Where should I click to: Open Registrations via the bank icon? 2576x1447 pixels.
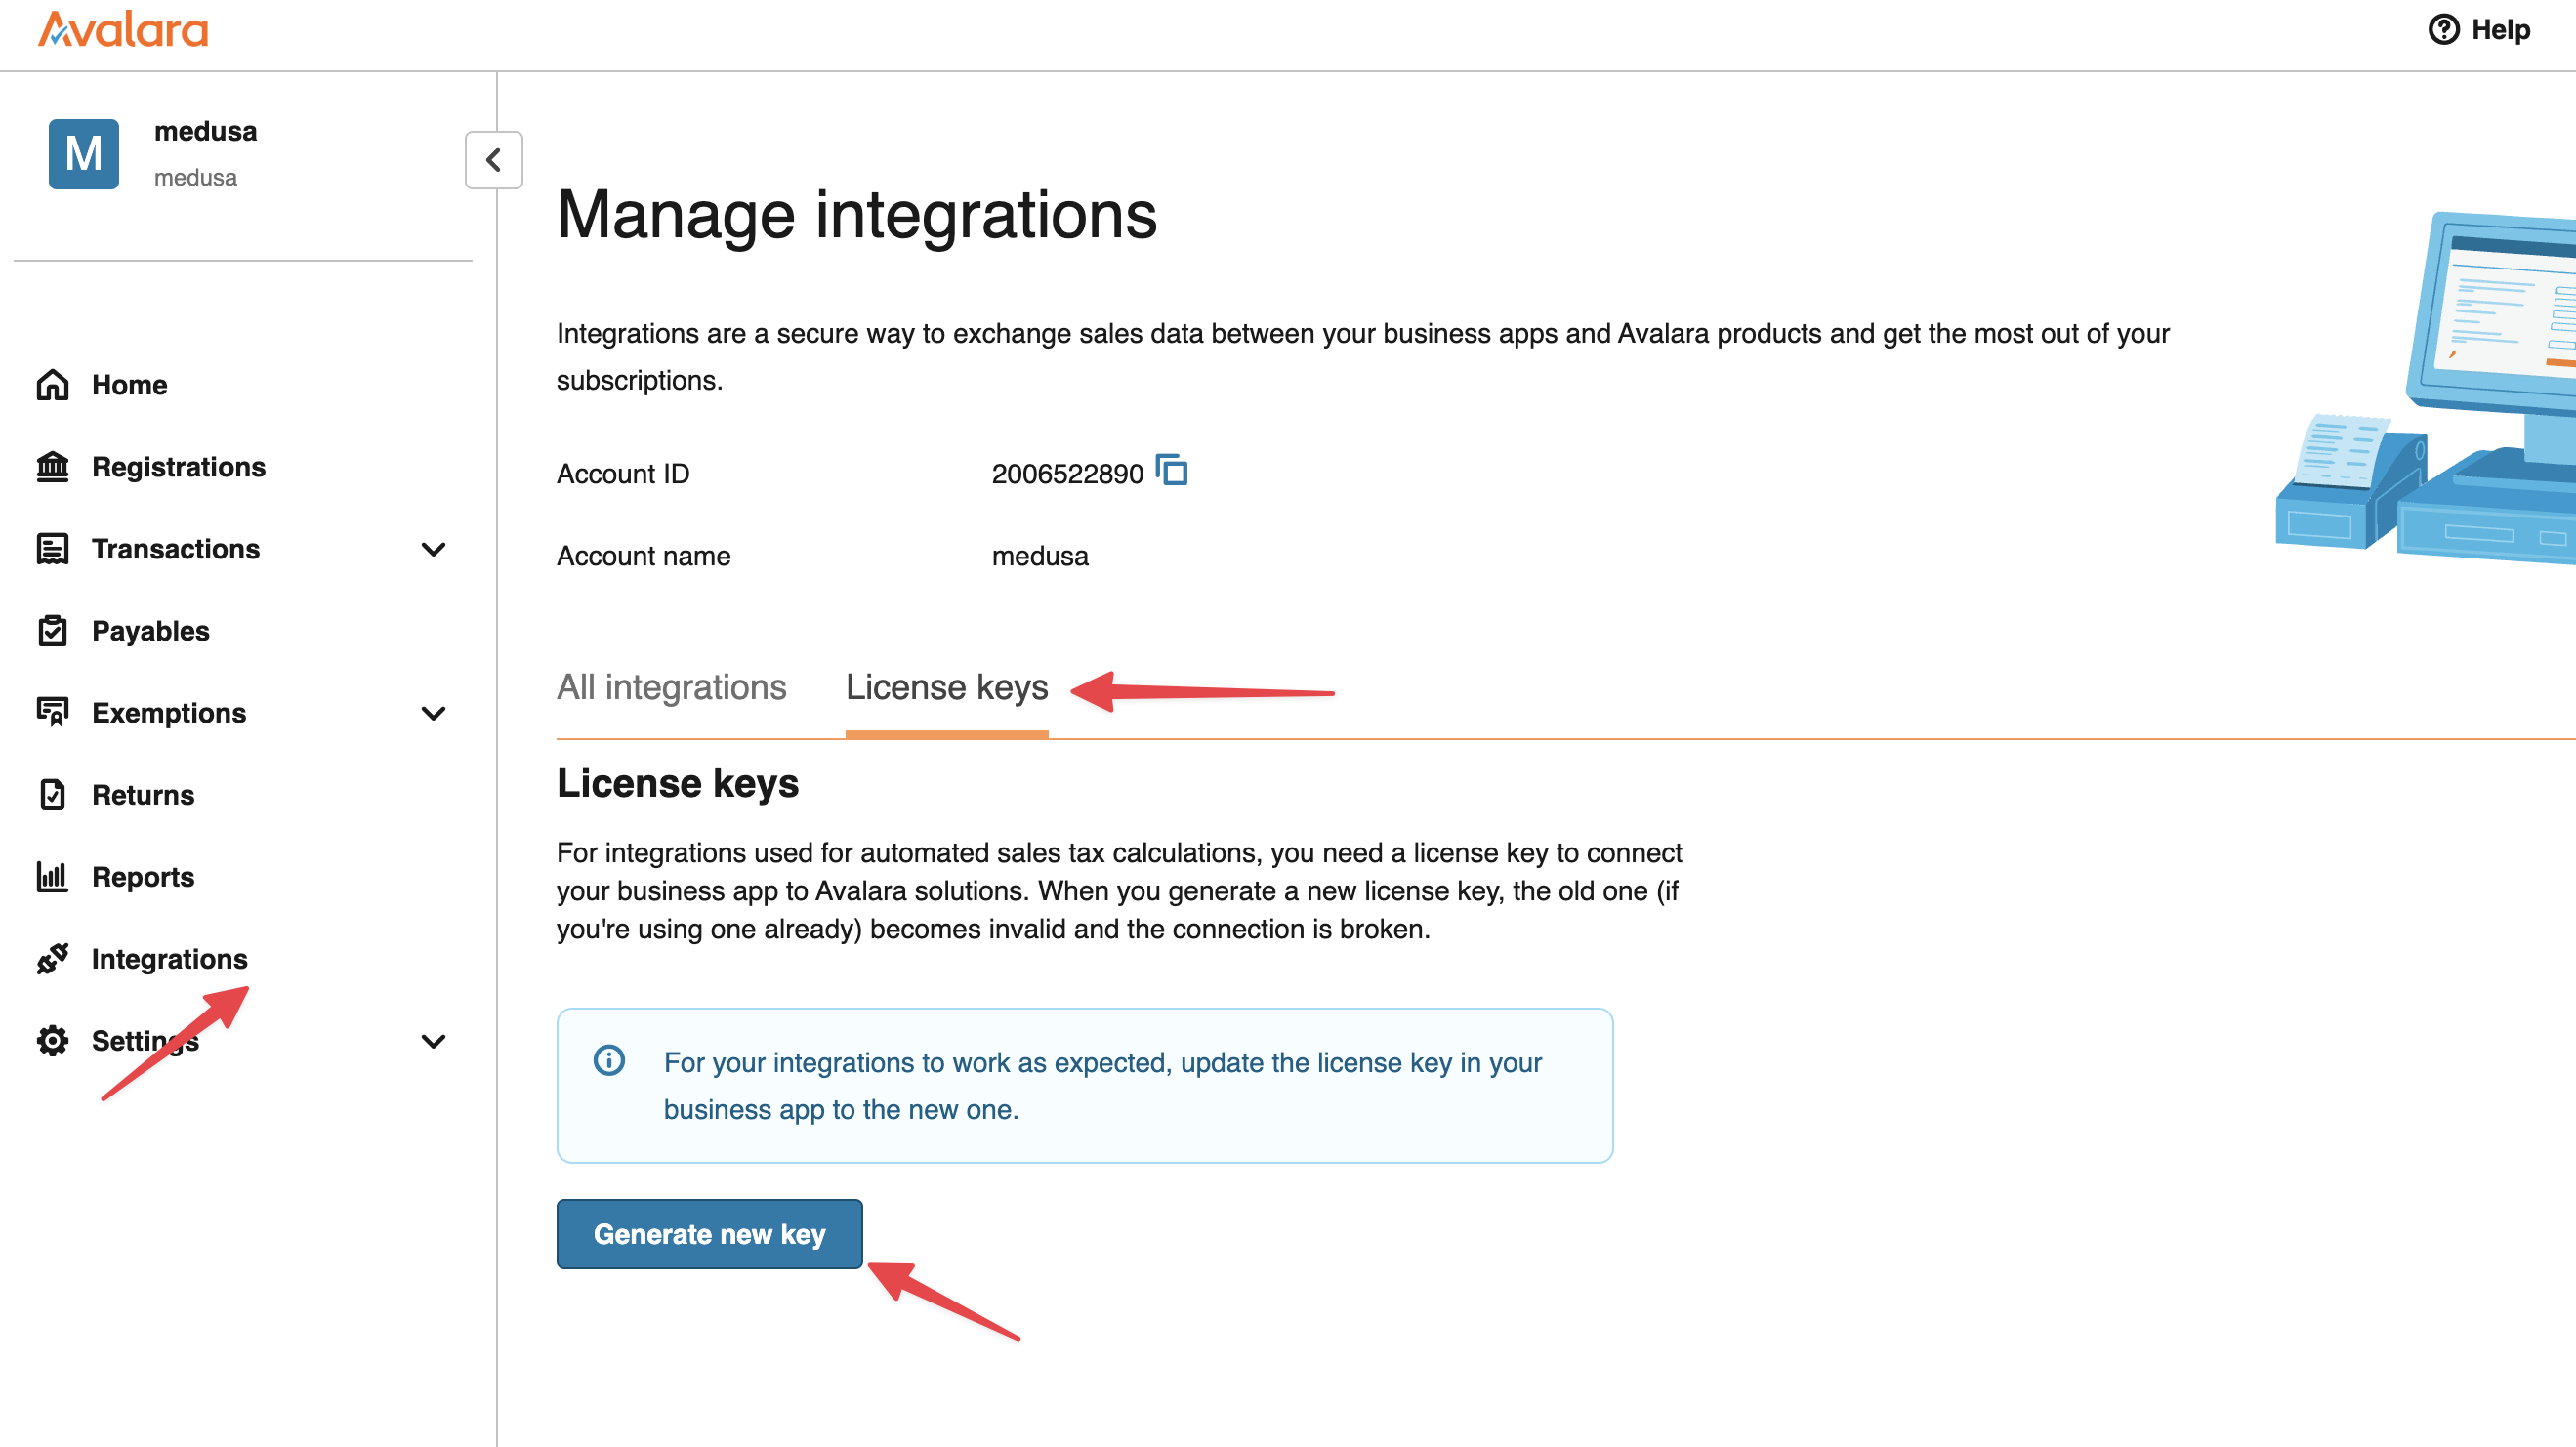[53, 466]
